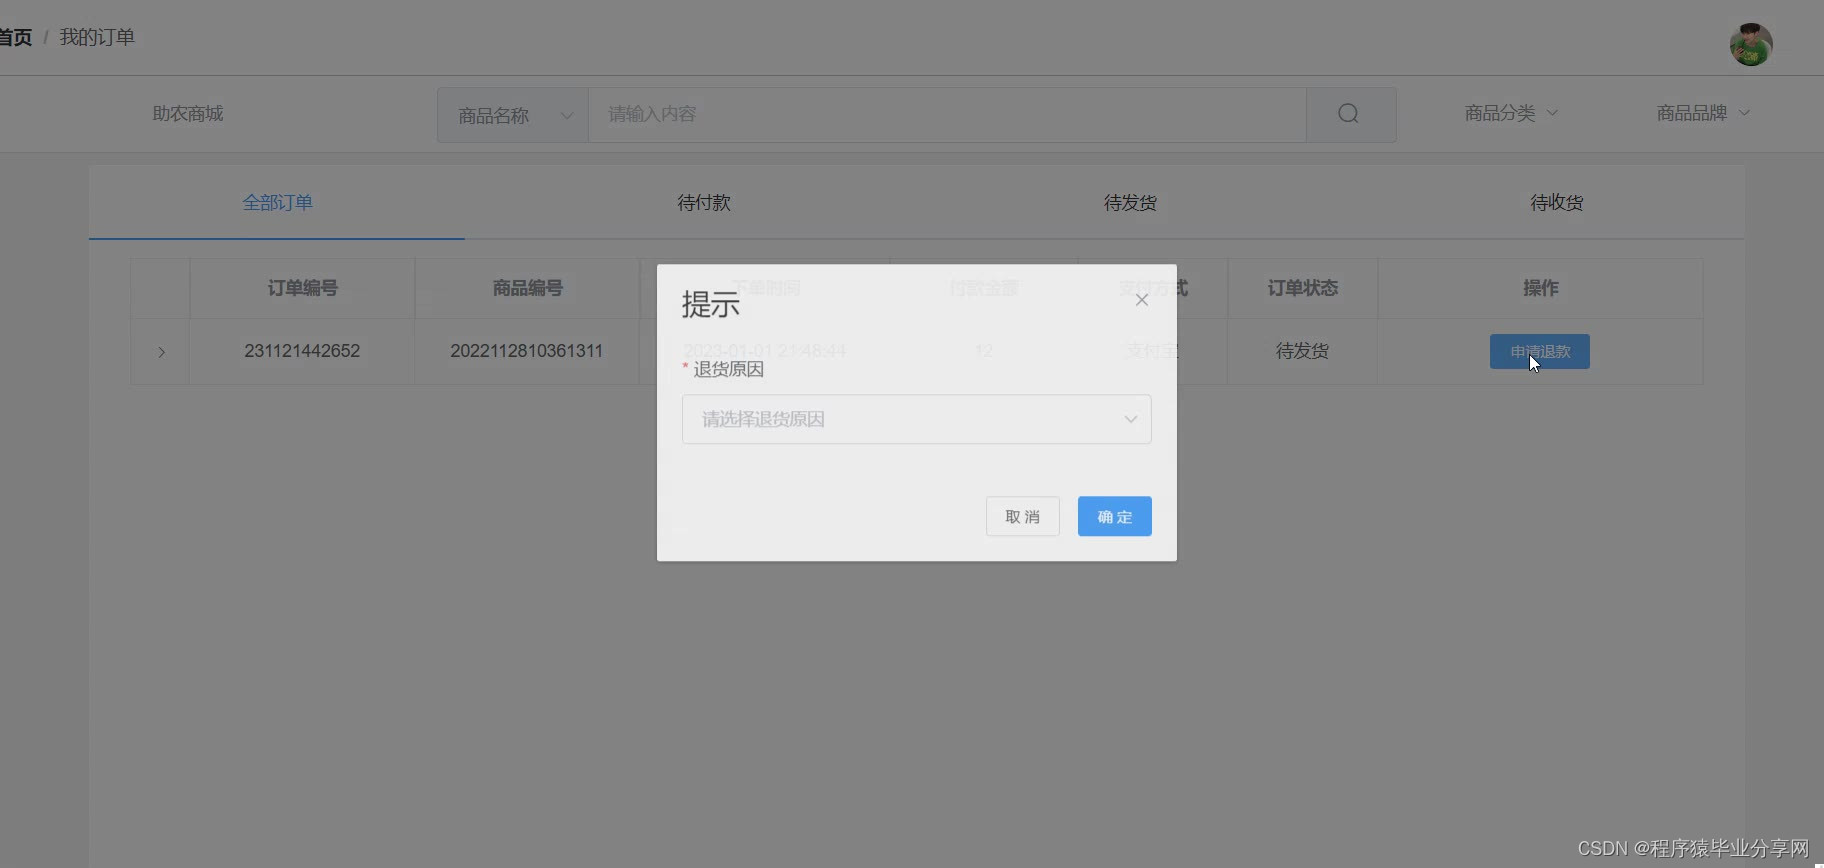Expand order row 231121442652
1824x868 pixels.
161,352
